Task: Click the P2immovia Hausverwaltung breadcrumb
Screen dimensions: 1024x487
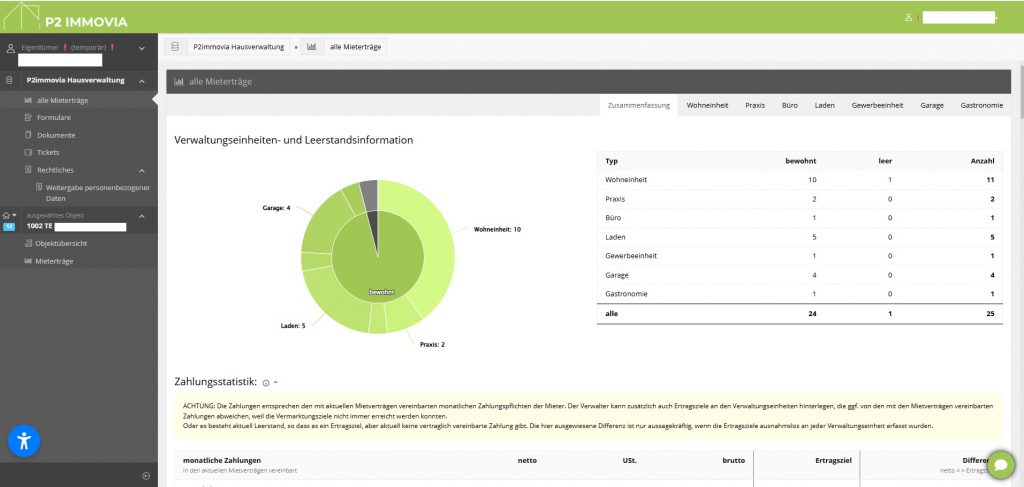Action: click(x=238, y=47)
